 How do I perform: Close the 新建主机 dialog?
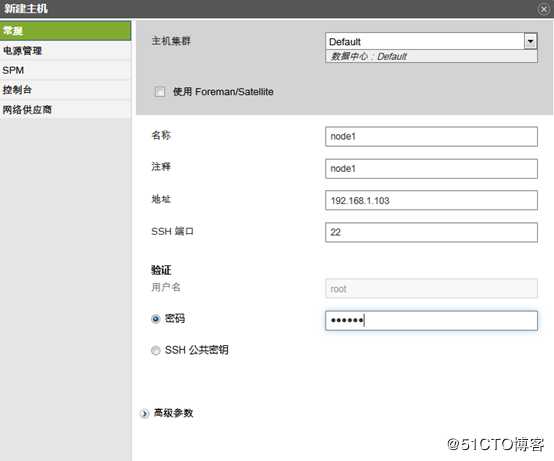click(x=544, y=9)
